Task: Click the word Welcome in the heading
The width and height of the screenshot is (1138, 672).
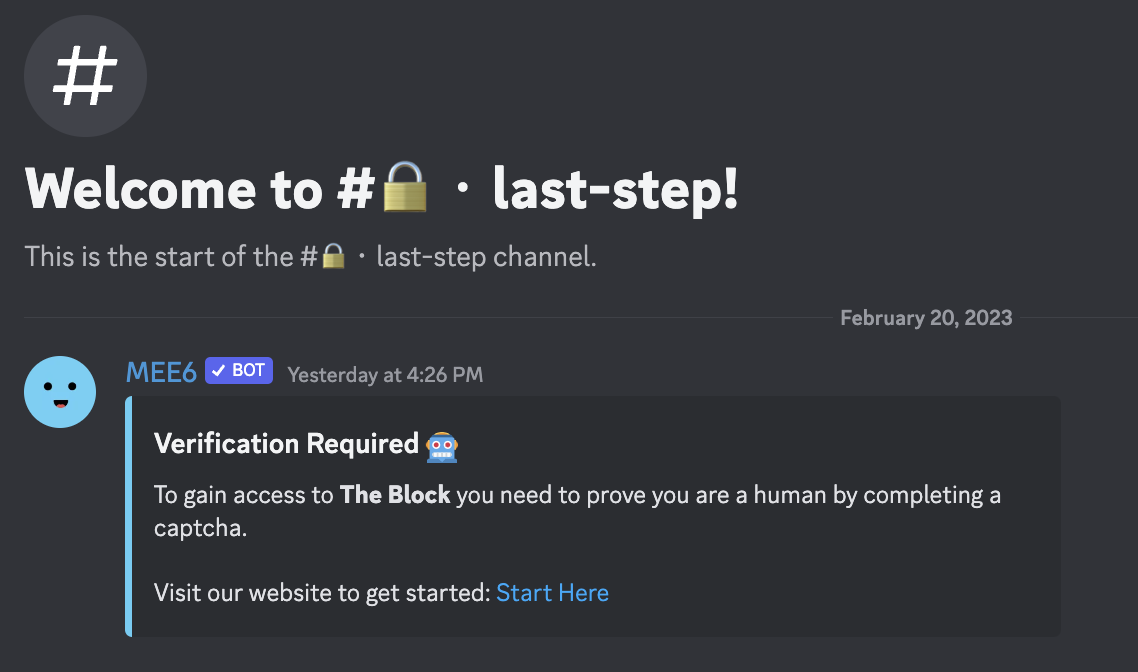Action: point(141,189)
